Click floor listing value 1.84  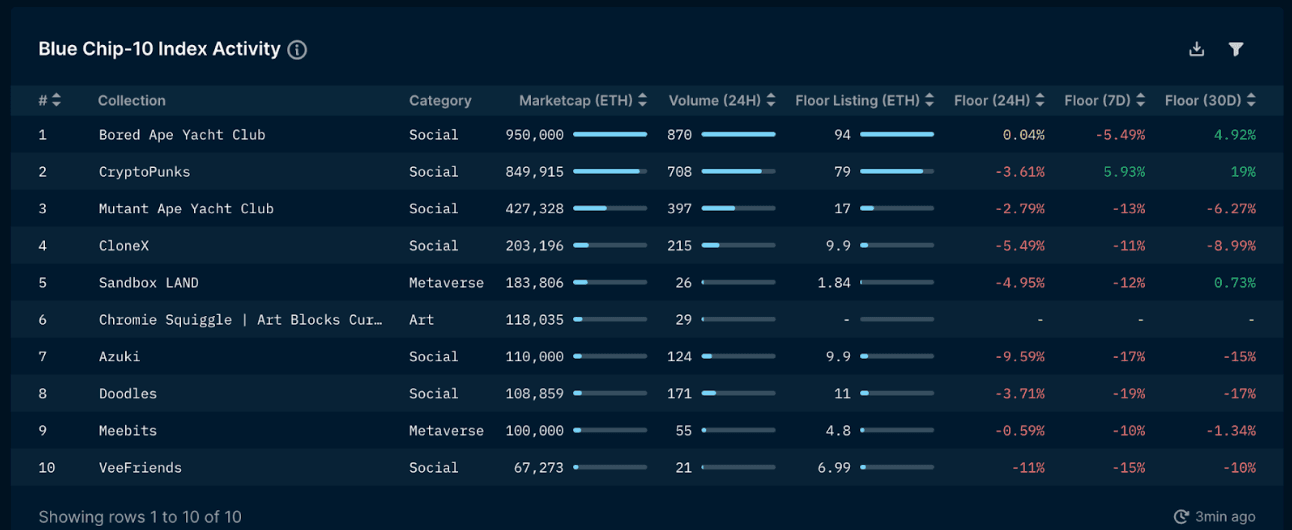[834, 283]
